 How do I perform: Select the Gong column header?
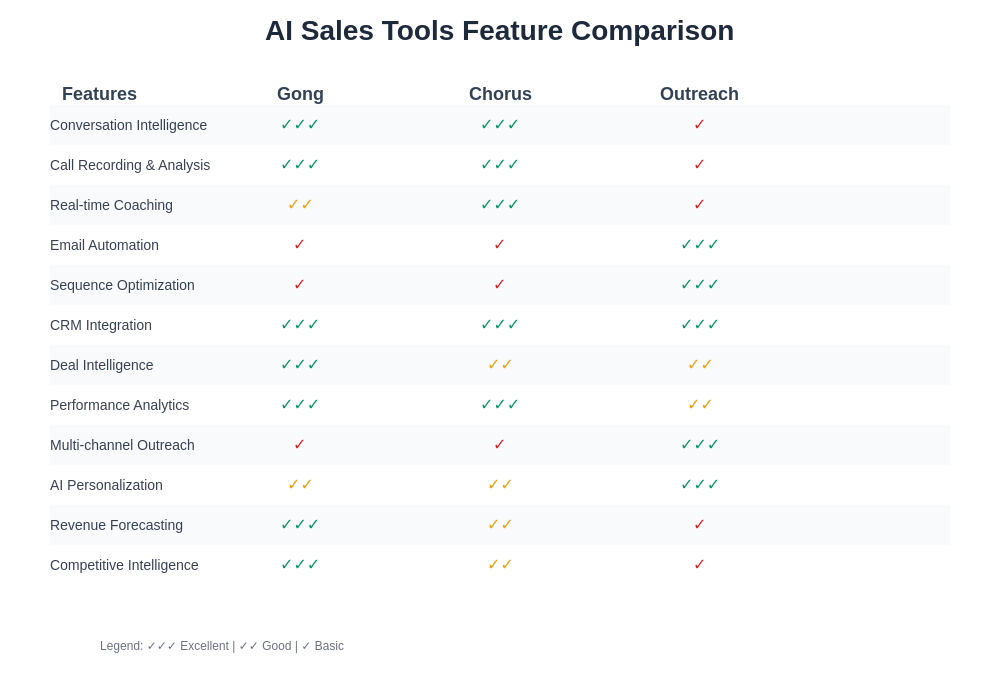(x=300, y=94)
